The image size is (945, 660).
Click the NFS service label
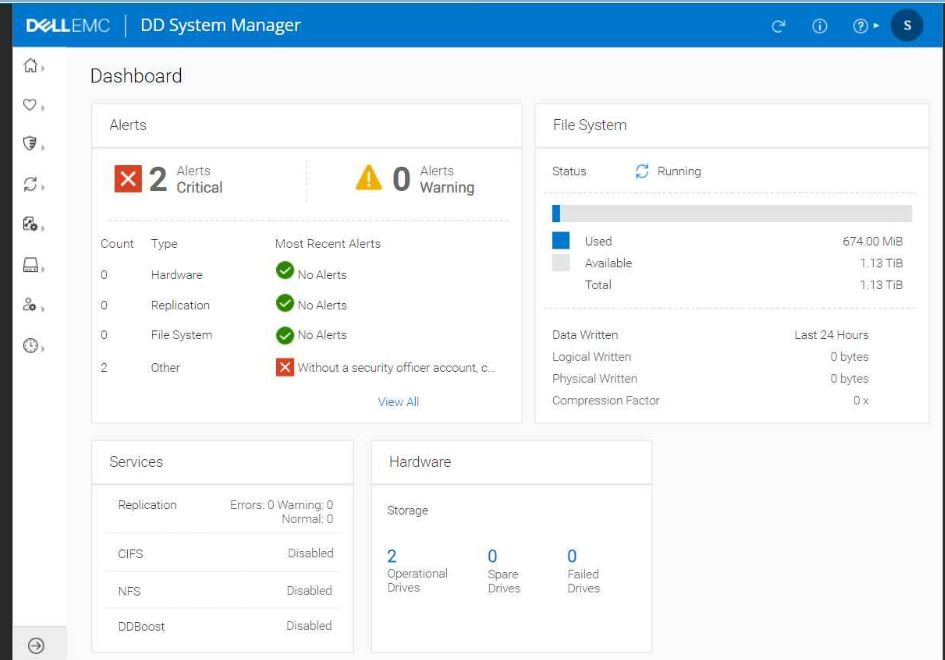pyautogui.click(x=129, y=591)
